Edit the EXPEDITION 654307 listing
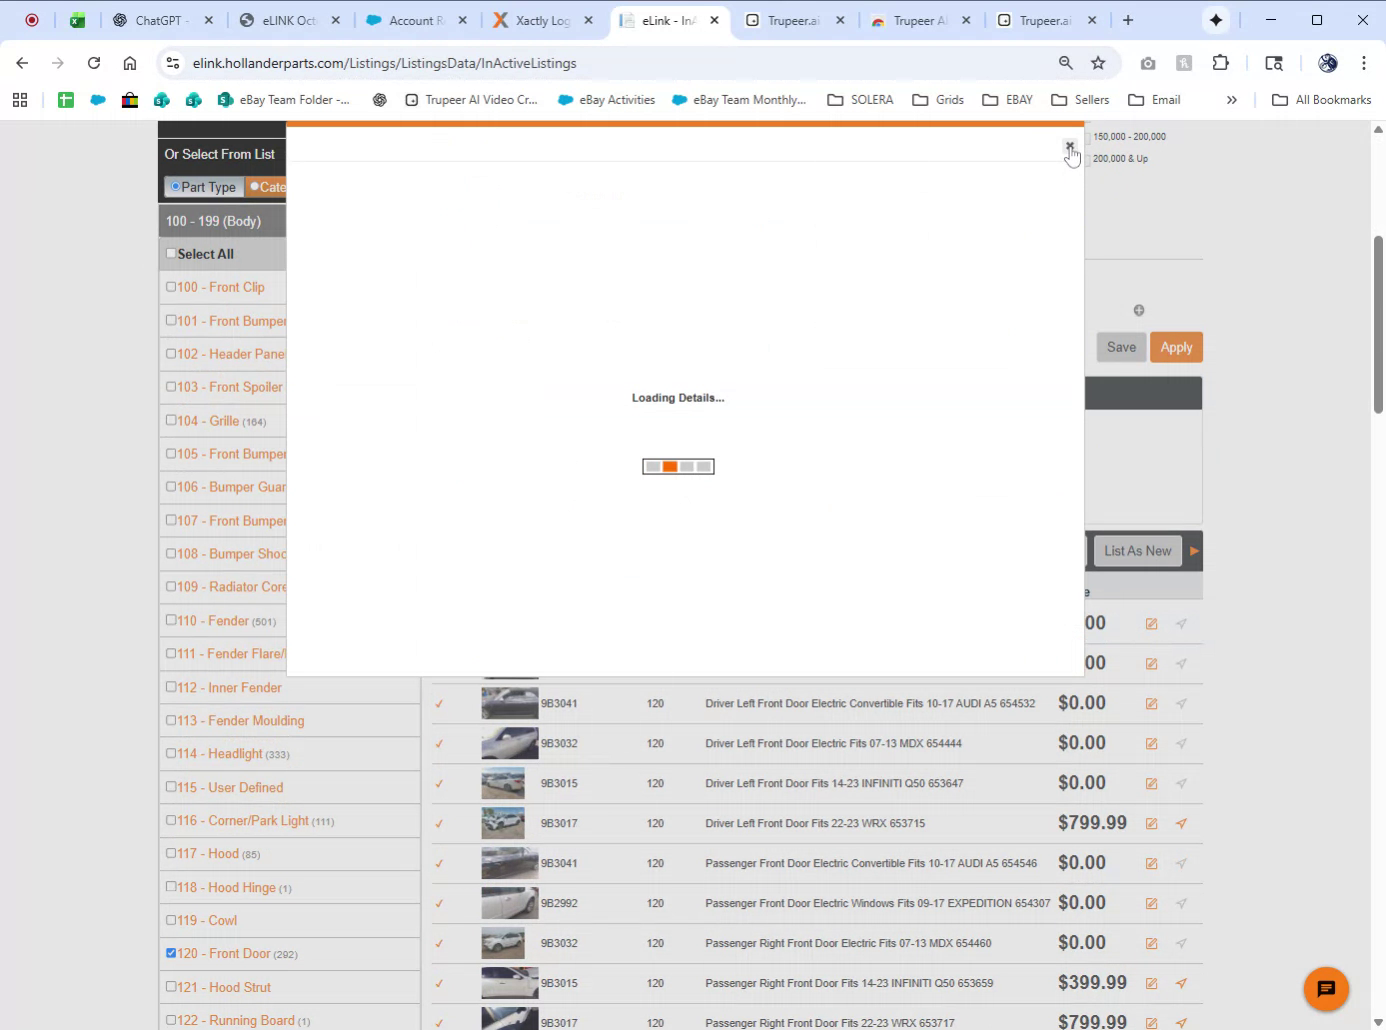The image size is (1386, 1030). tap(1151, 903)
